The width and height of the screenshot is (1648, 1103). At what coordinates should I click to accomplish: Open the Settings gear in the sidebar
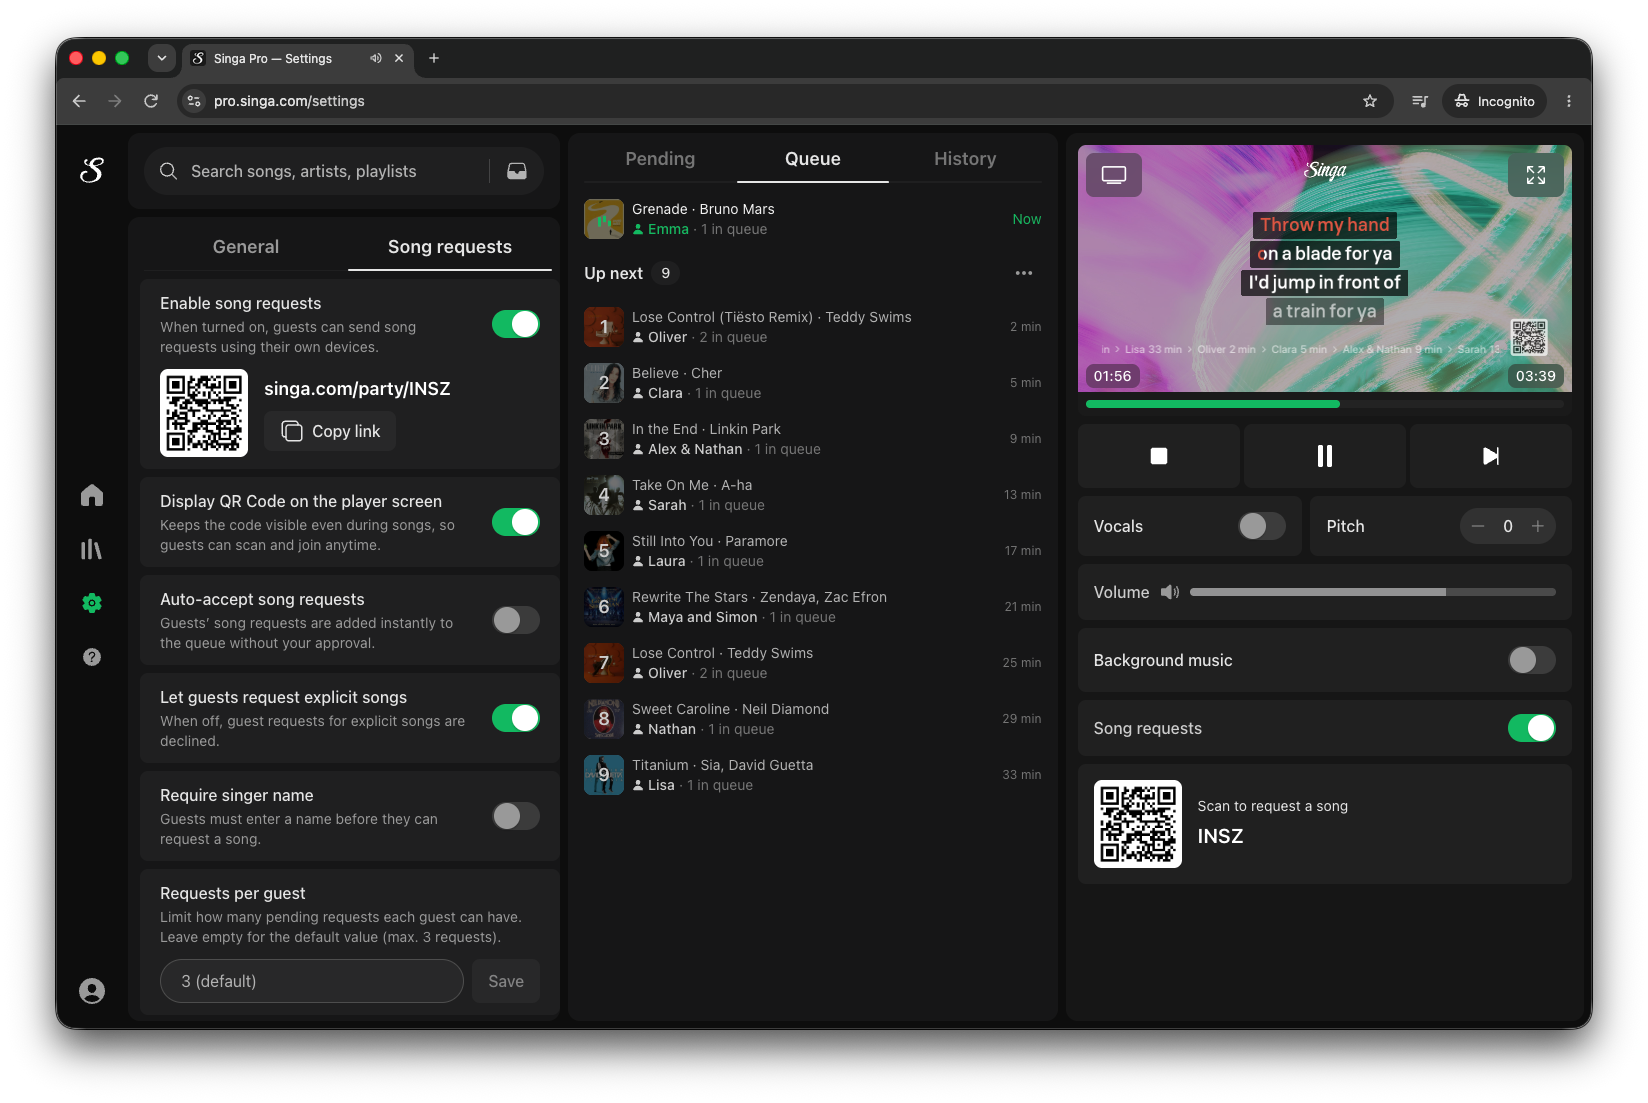[92, 603]
